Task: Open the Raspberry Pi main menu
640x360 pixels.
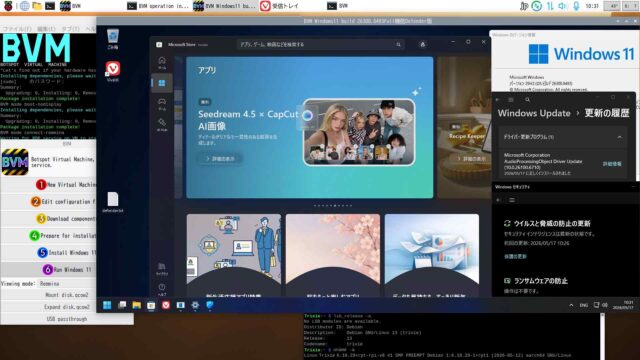Action: tap(8, 6)
